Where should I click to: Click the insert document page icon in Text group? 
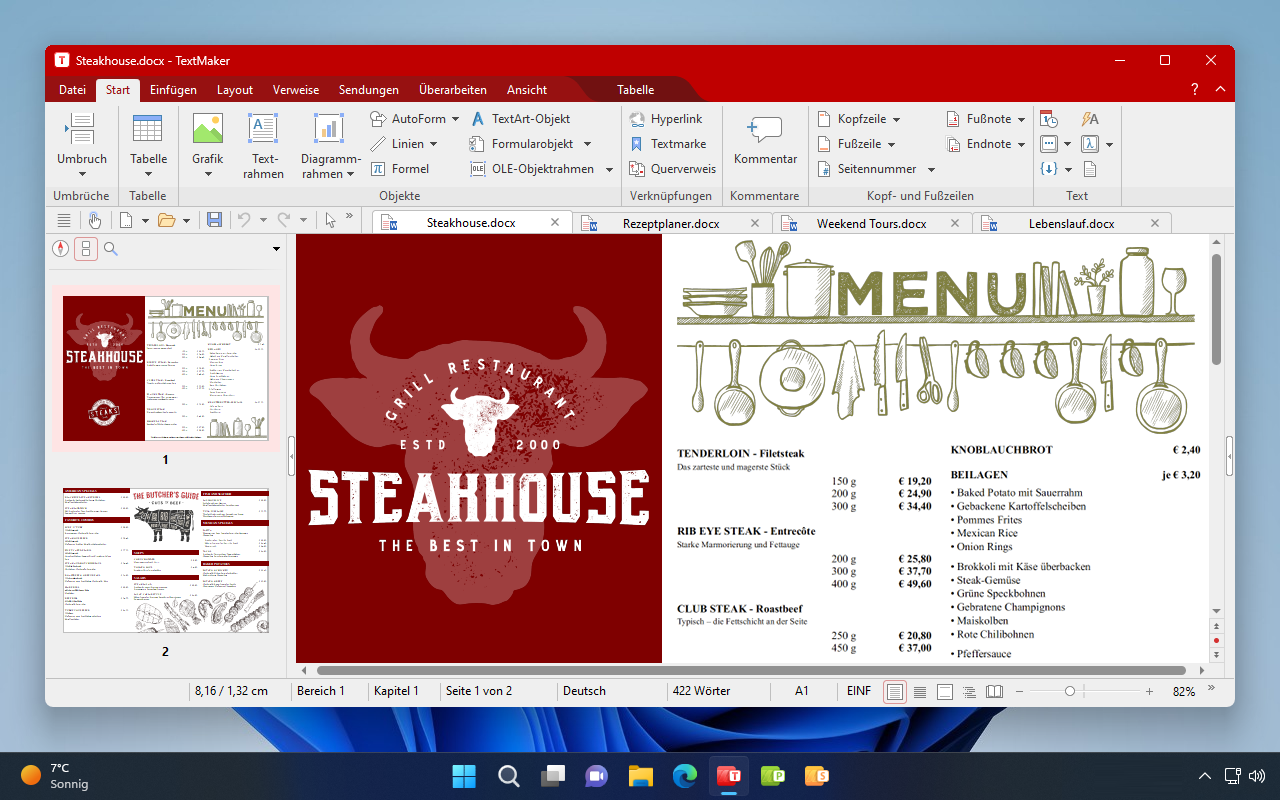[x=1090, y=169]
